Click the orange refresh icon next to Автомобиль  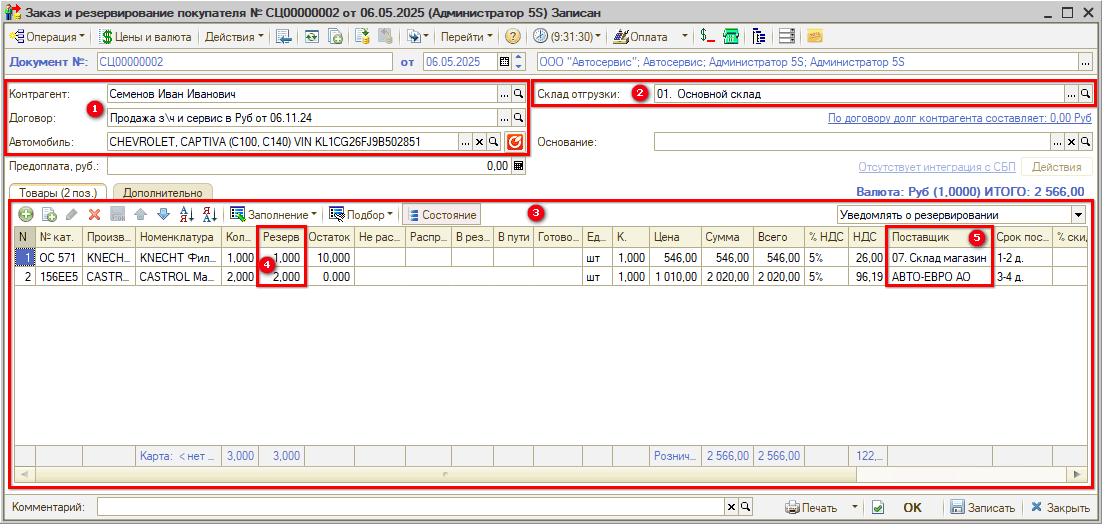click(x=515, y=142)
